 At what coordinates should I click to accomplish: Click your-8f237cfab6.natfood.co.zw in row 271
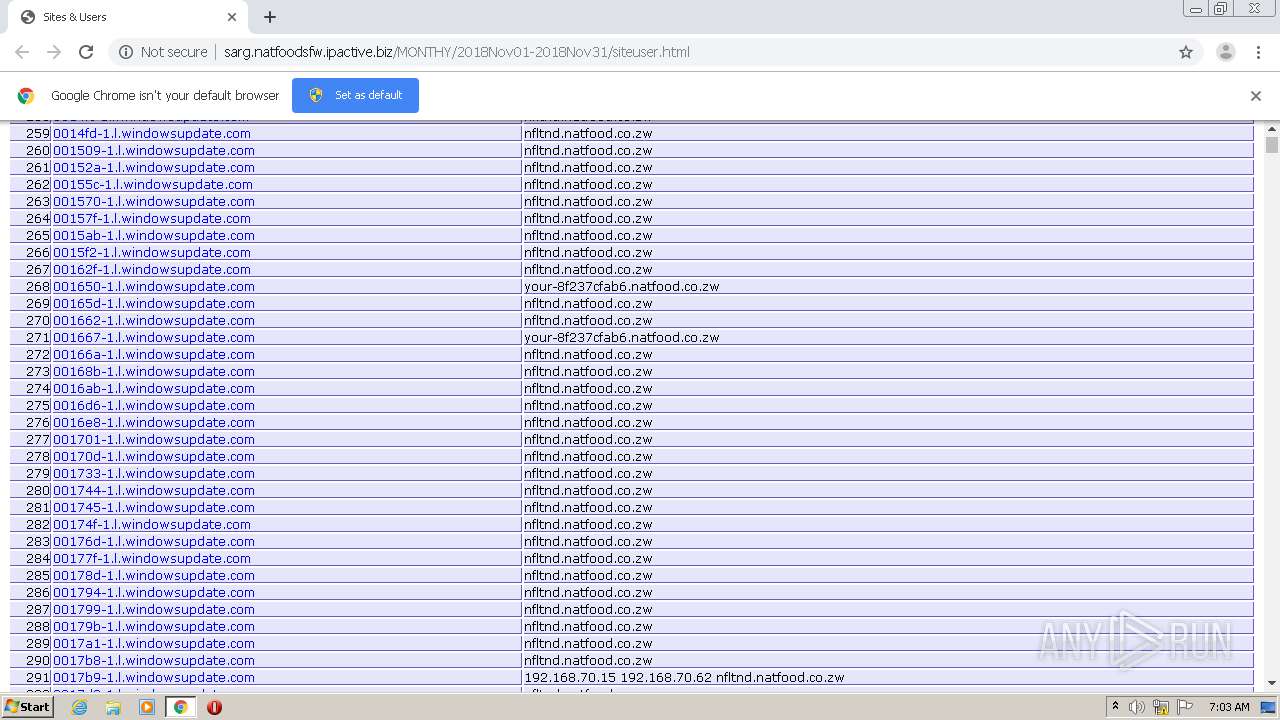click(621, 337)
